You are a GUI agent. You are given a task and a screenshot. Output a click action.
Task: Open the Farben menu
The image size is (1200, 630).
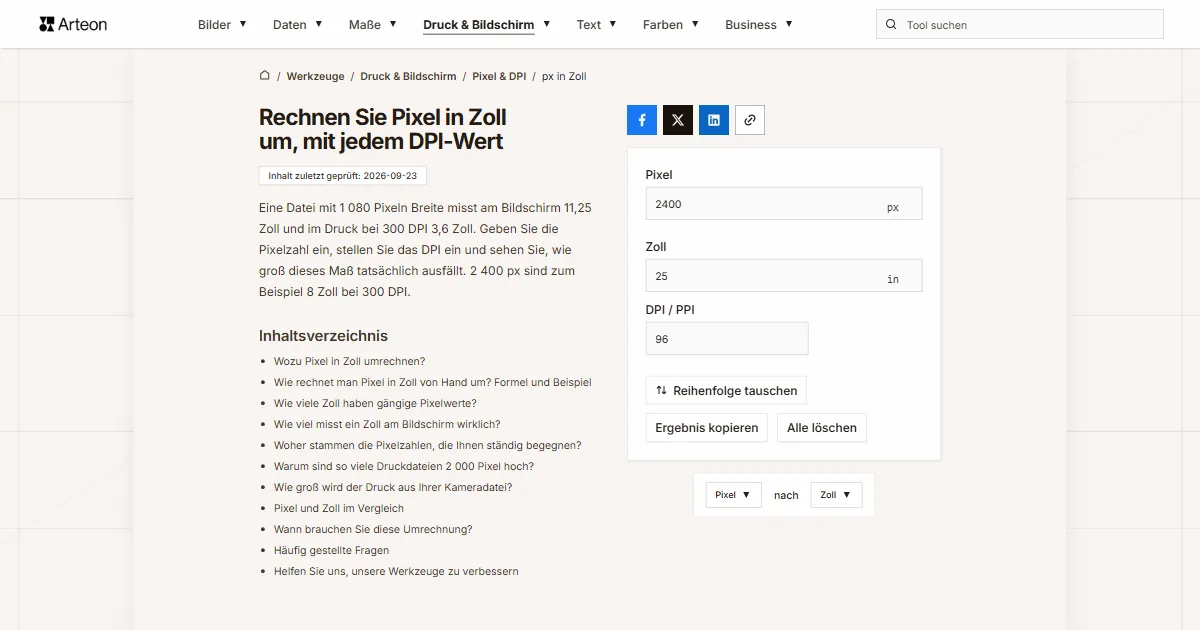tap(671, 25)
